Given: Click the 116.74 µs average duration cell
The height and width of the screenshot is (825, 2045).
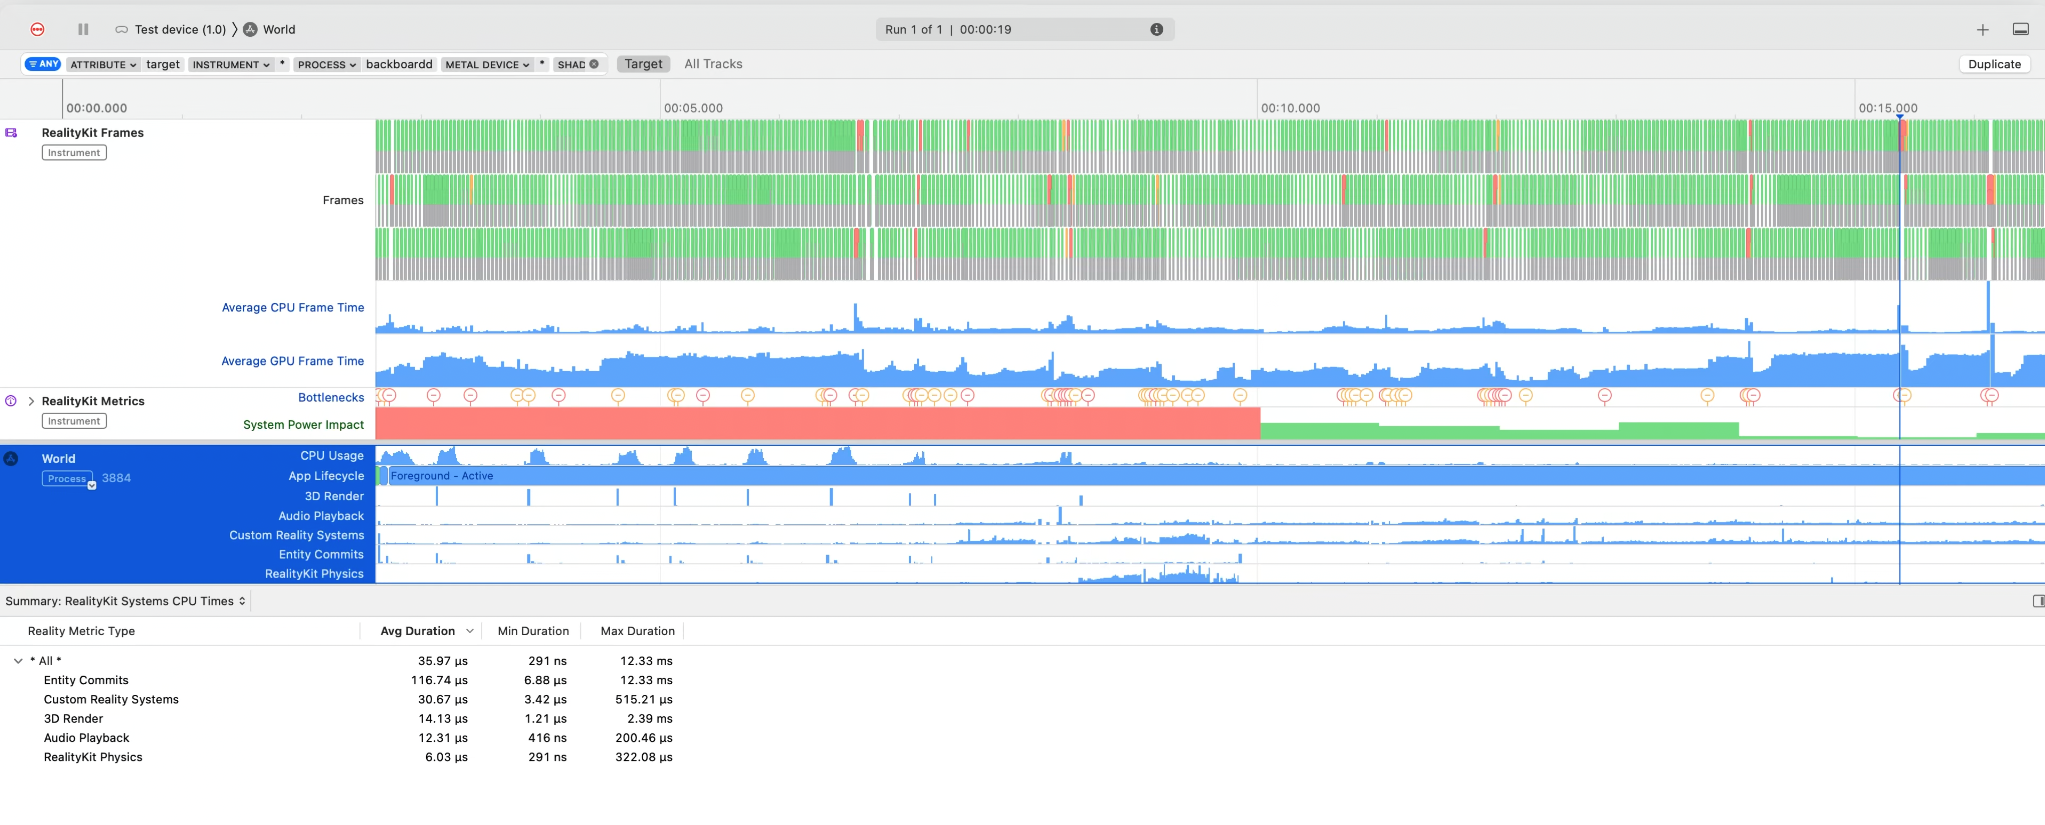Looking at the screenshot, I should click(439, 680).
